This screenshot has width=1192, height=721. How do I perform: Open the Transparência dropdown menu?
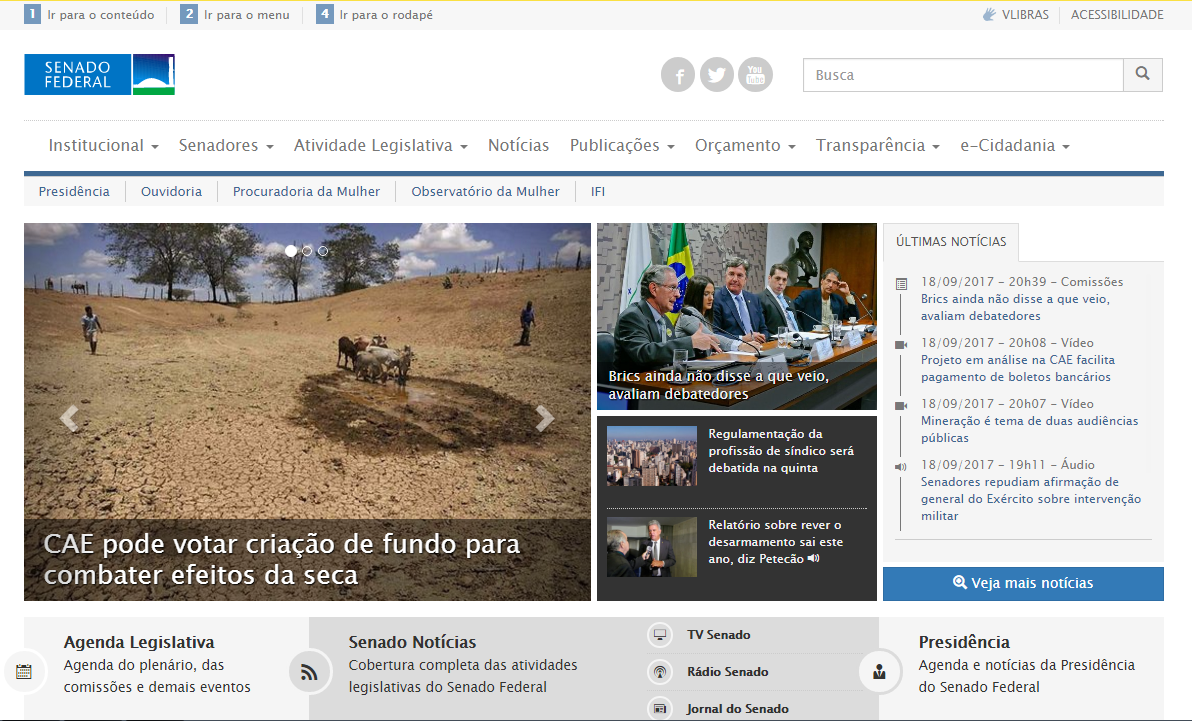(877, 146)
